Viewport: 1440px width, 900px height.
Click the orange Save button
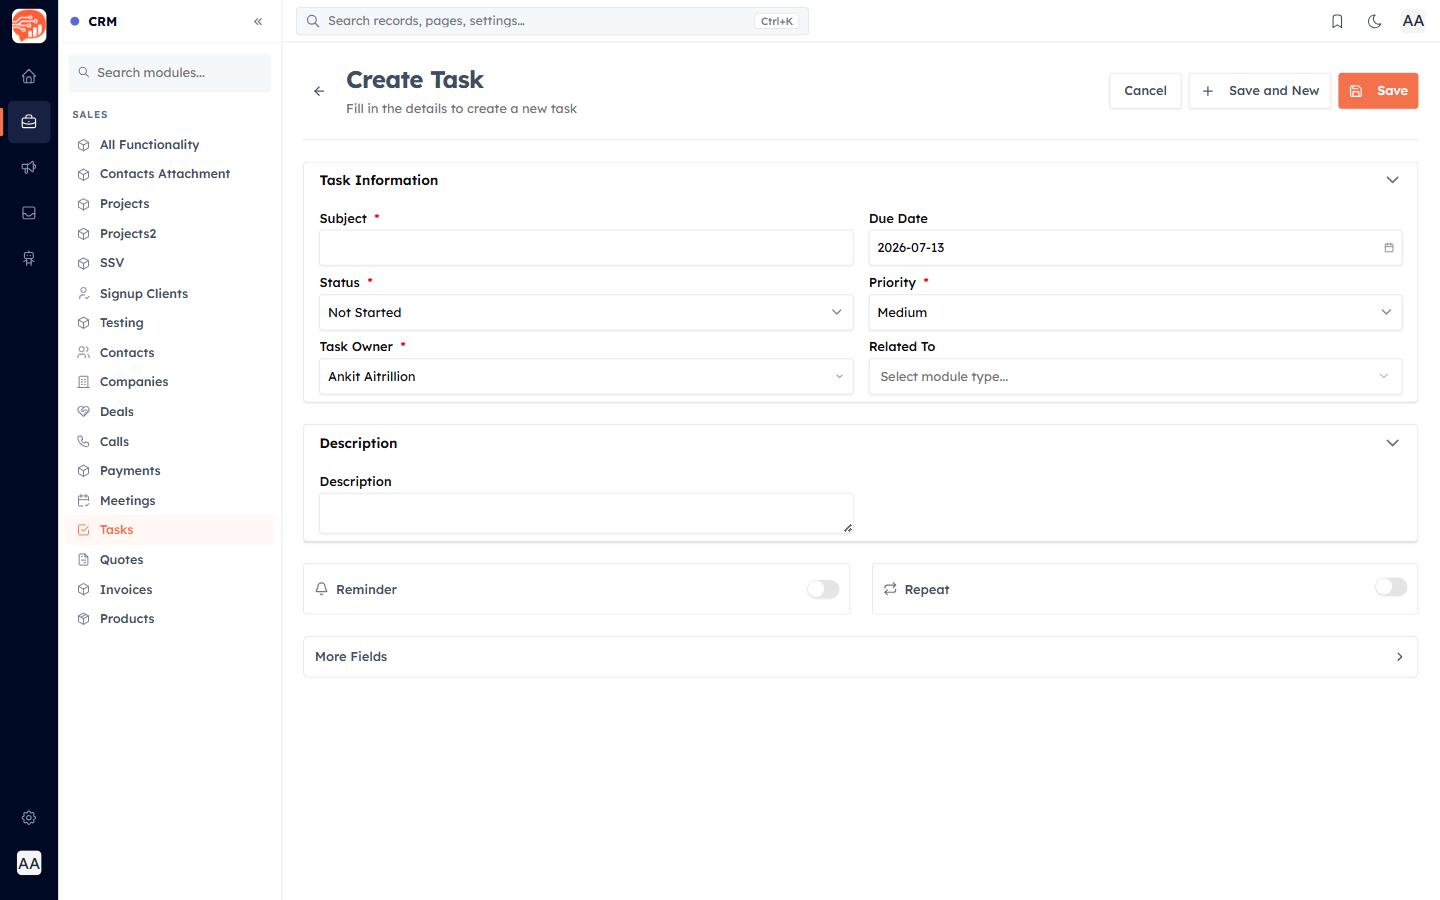point(1378,91)
